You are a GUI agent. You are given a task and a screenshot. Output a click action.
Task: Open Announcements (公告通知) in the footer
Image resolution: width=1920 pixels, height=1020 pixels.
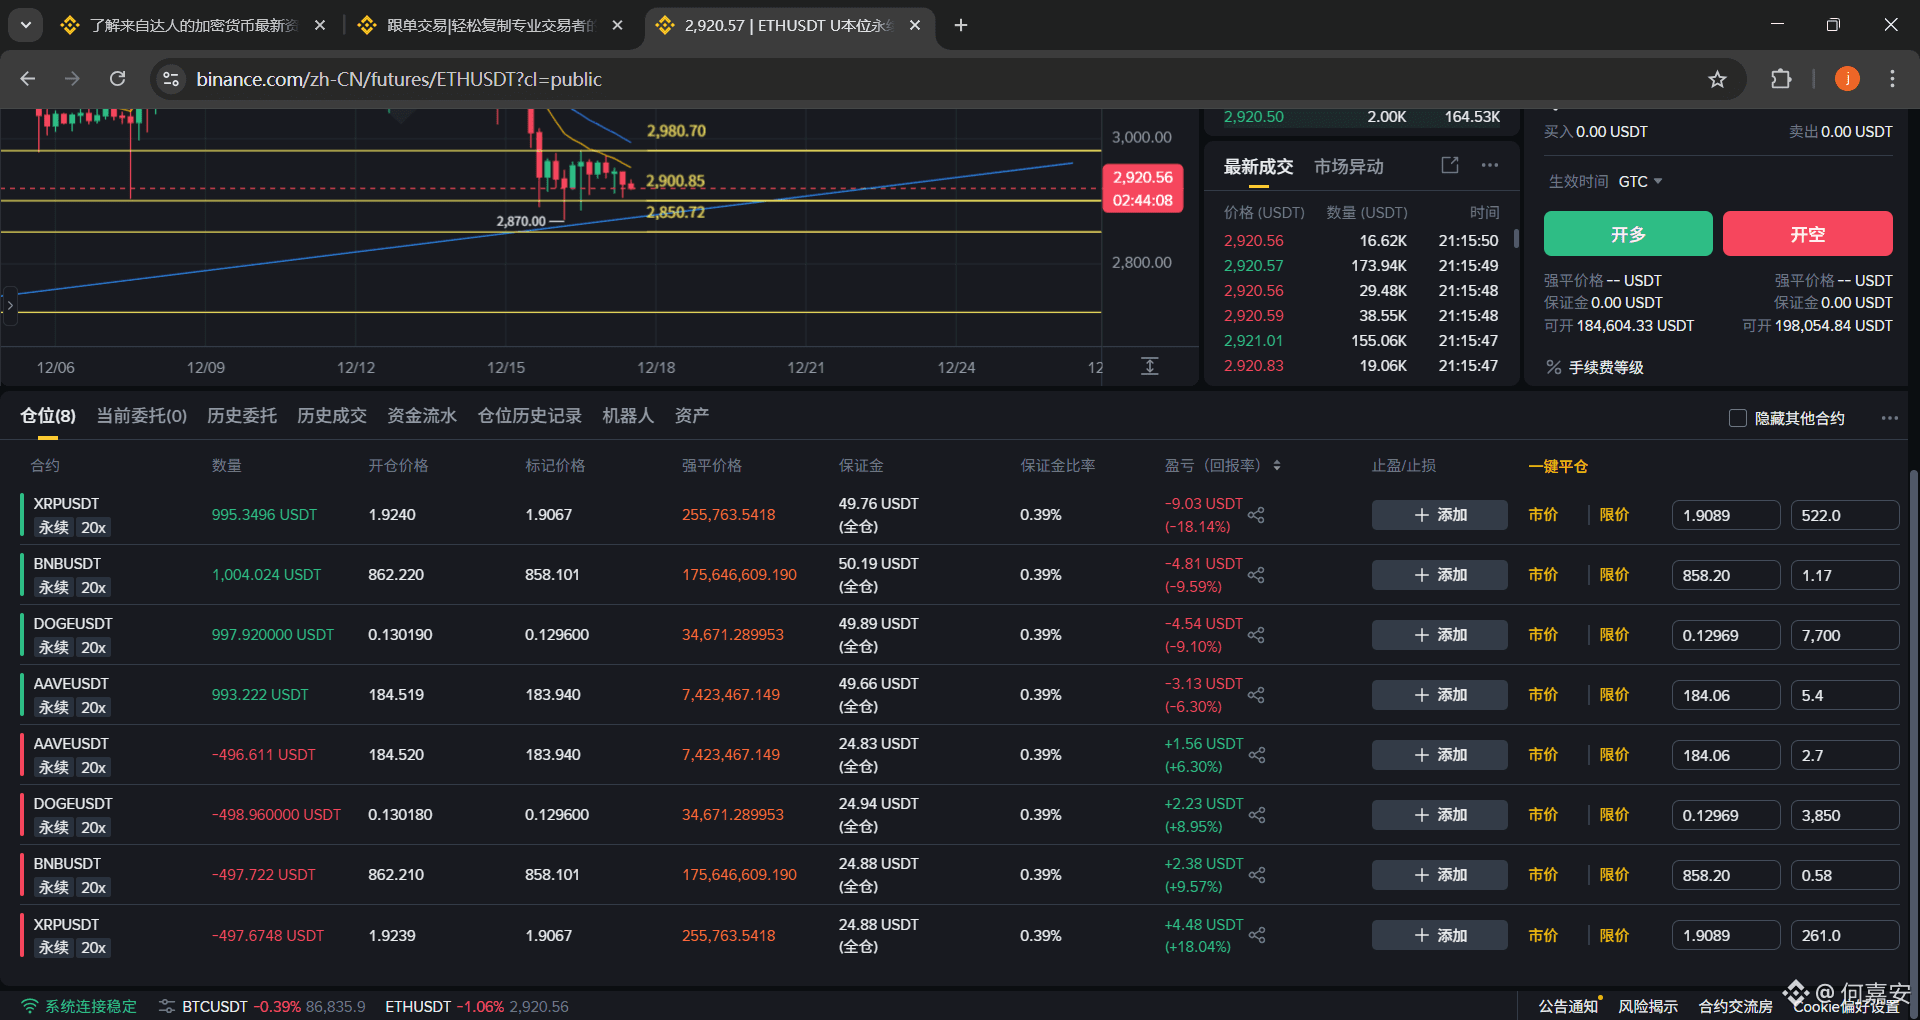tap(1568, 1006)
